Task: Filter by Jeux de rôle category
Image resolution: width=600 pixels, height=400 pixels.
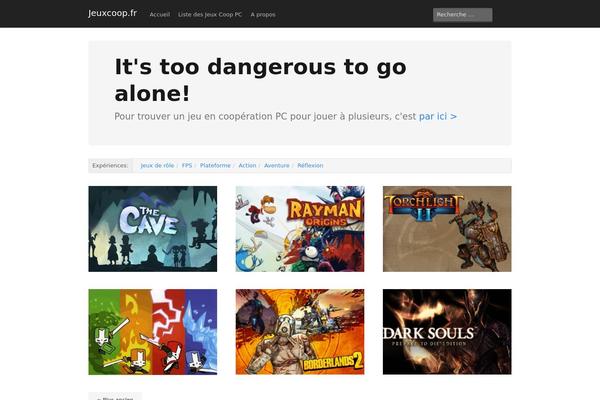Action: coord(157,165)
